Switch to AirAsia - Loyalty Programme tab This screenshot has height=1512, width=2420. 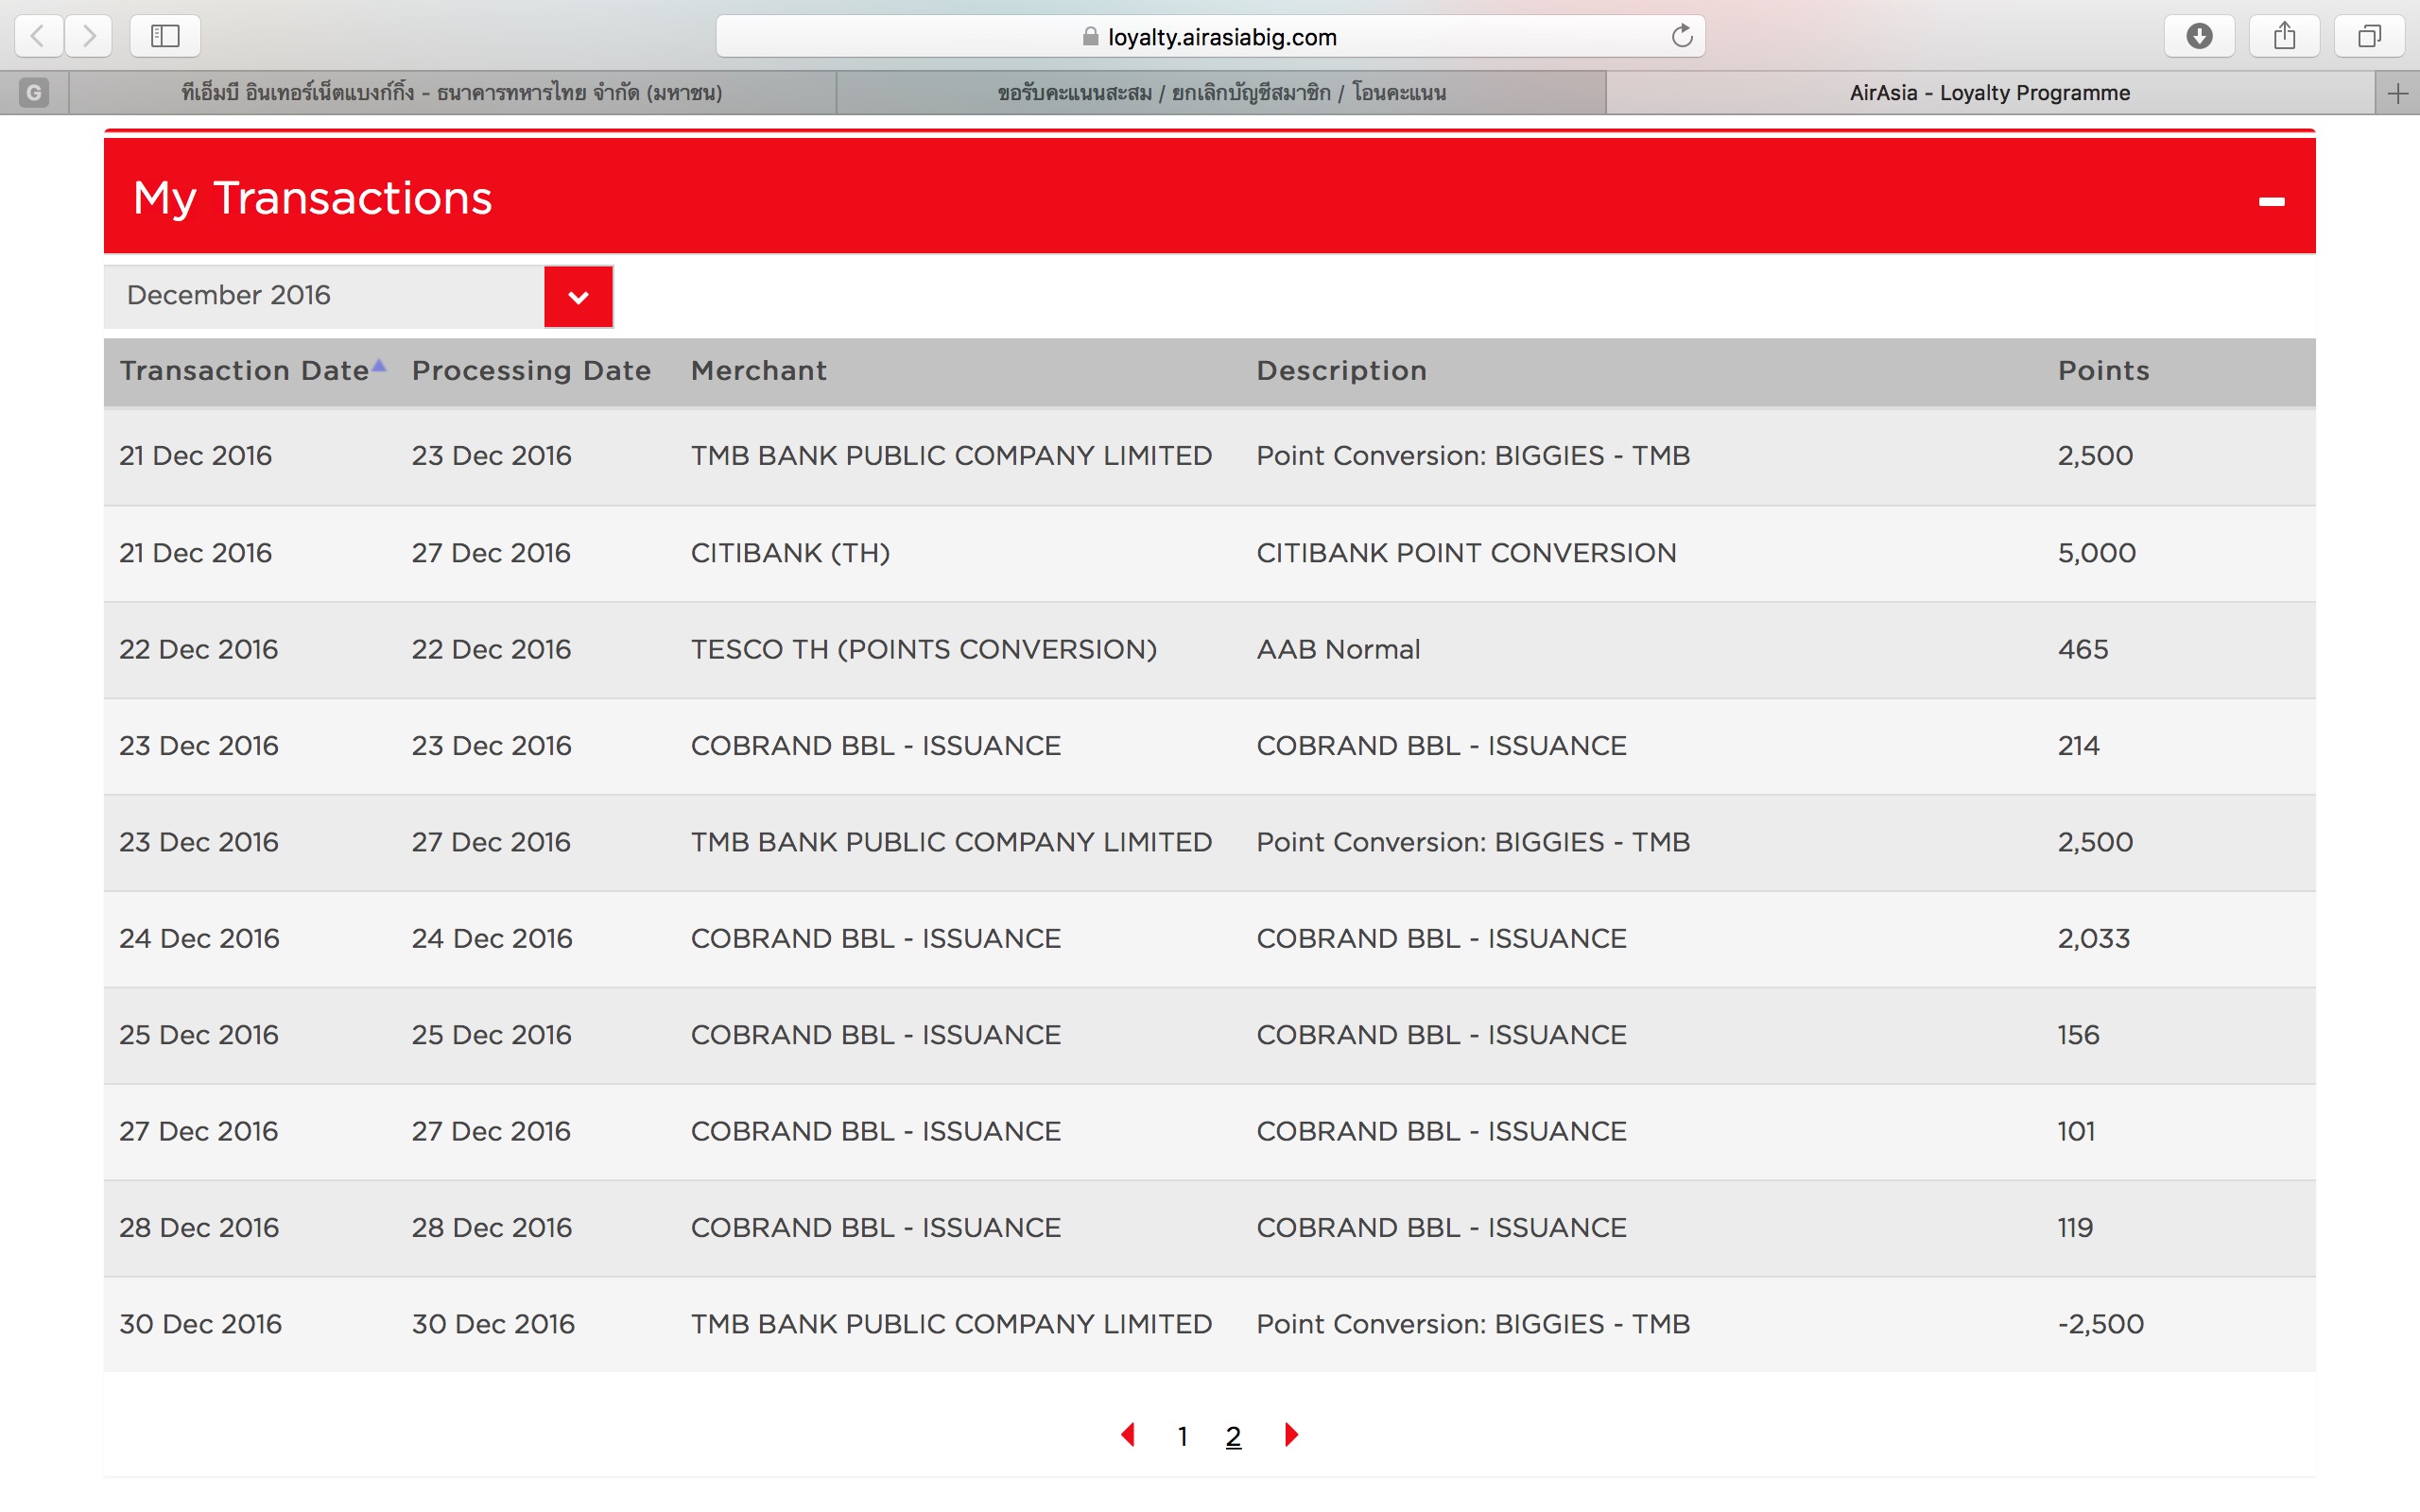click(1990, 93)
